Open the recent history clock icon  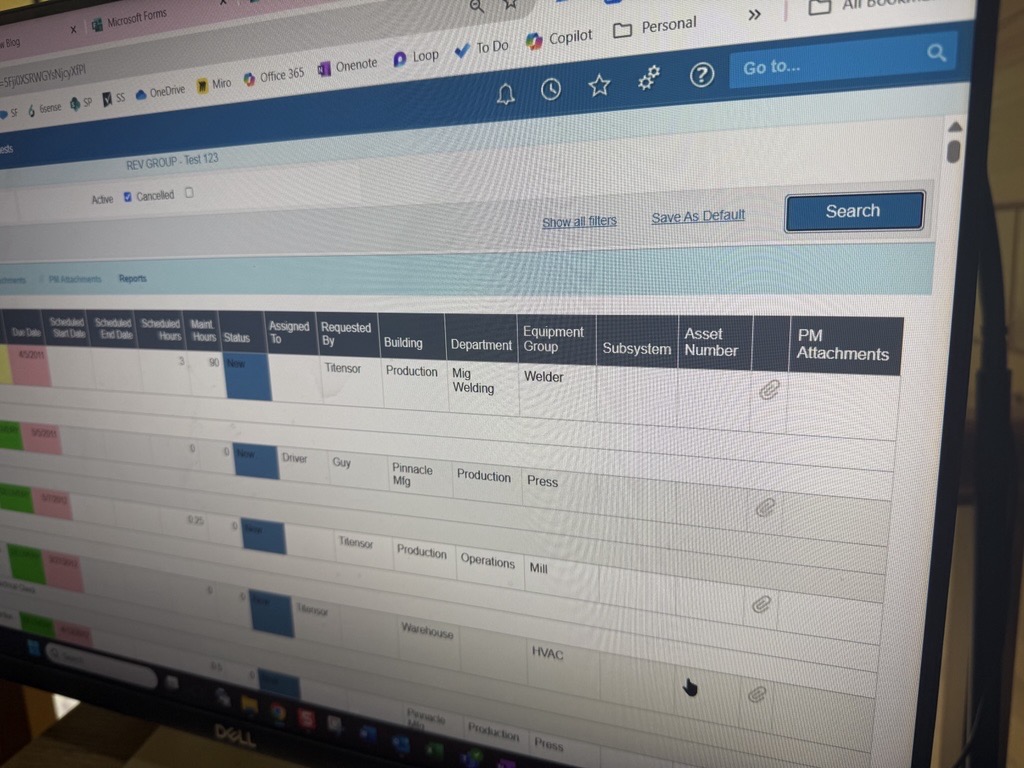551,89
